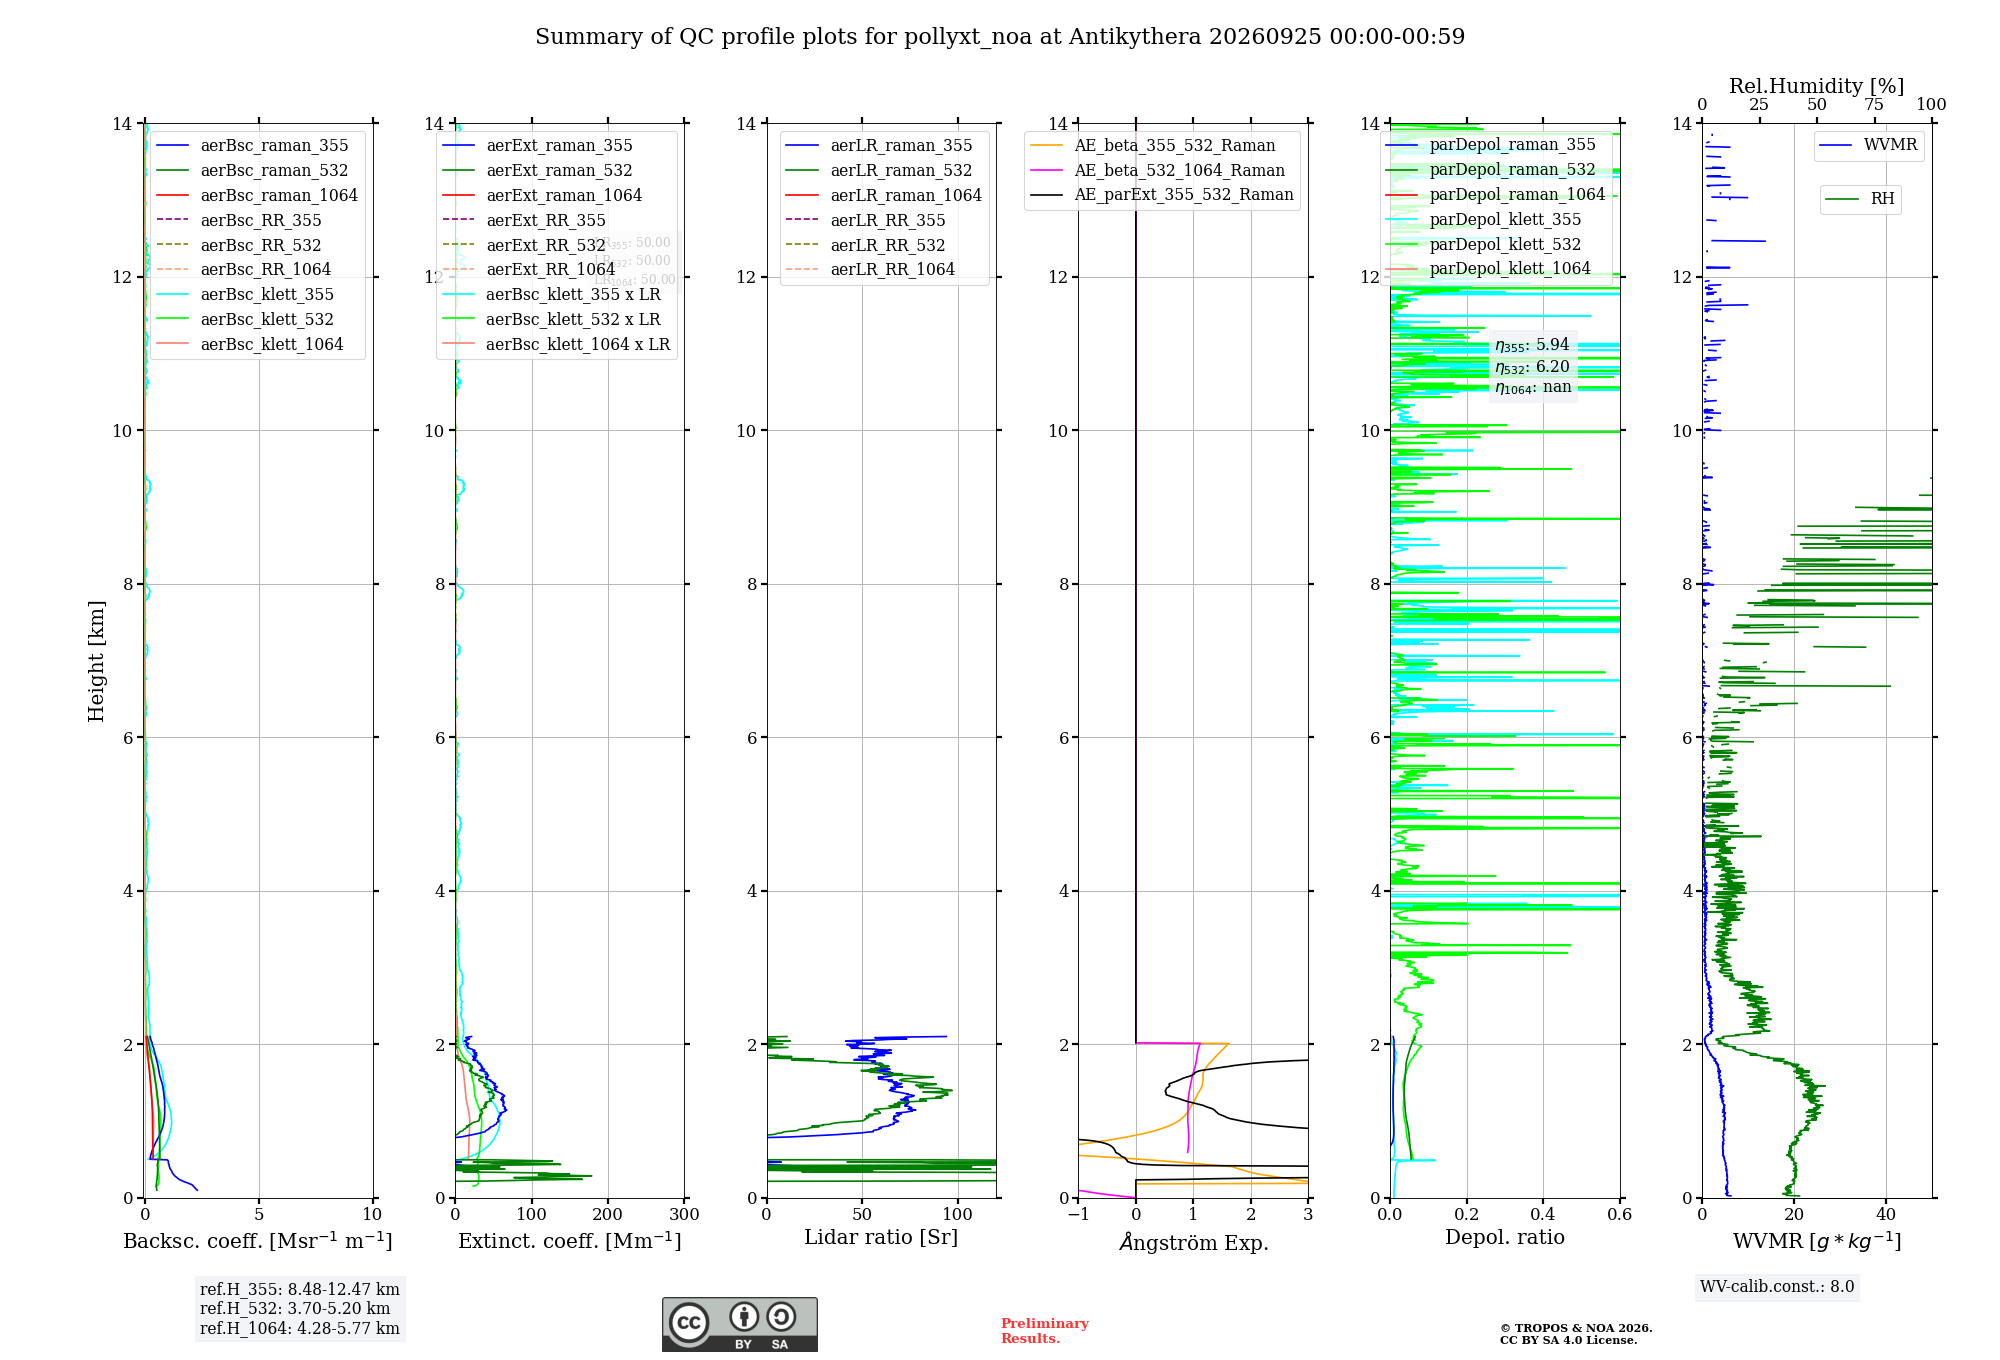This screenshot has height=1360, width=2000.
Task: Click the WVMR legend entry
Action: click(1868, 145)
